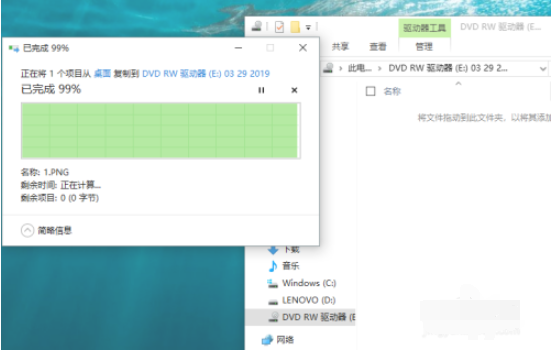Click the Explorer window title DVD RW 驱动器
Viewport: 552px width, 360px height.
pos(501,27)
